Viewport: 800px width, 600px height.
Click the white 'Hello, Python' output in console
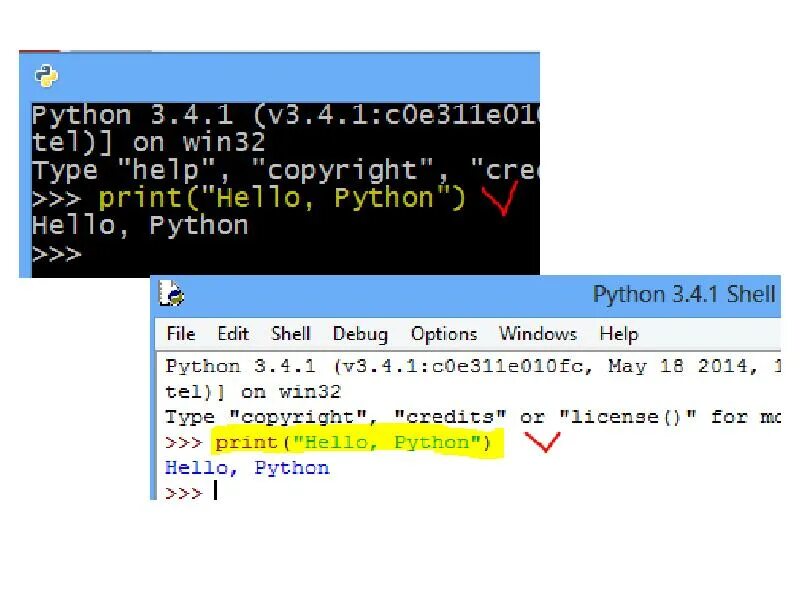(x=140, y=226)
